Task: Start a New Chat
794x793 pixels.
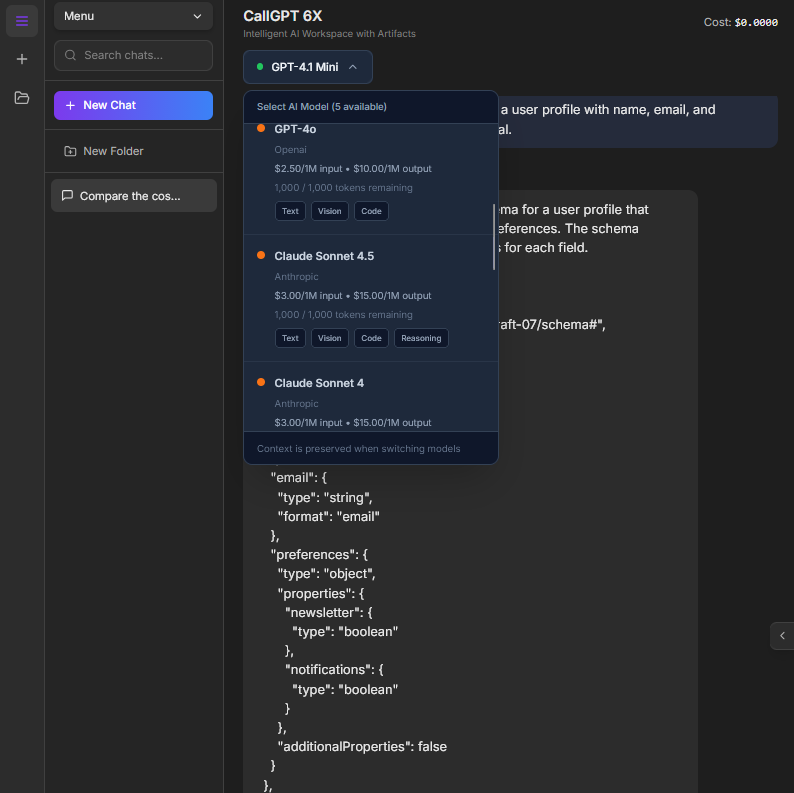Action: coord(133,105)
